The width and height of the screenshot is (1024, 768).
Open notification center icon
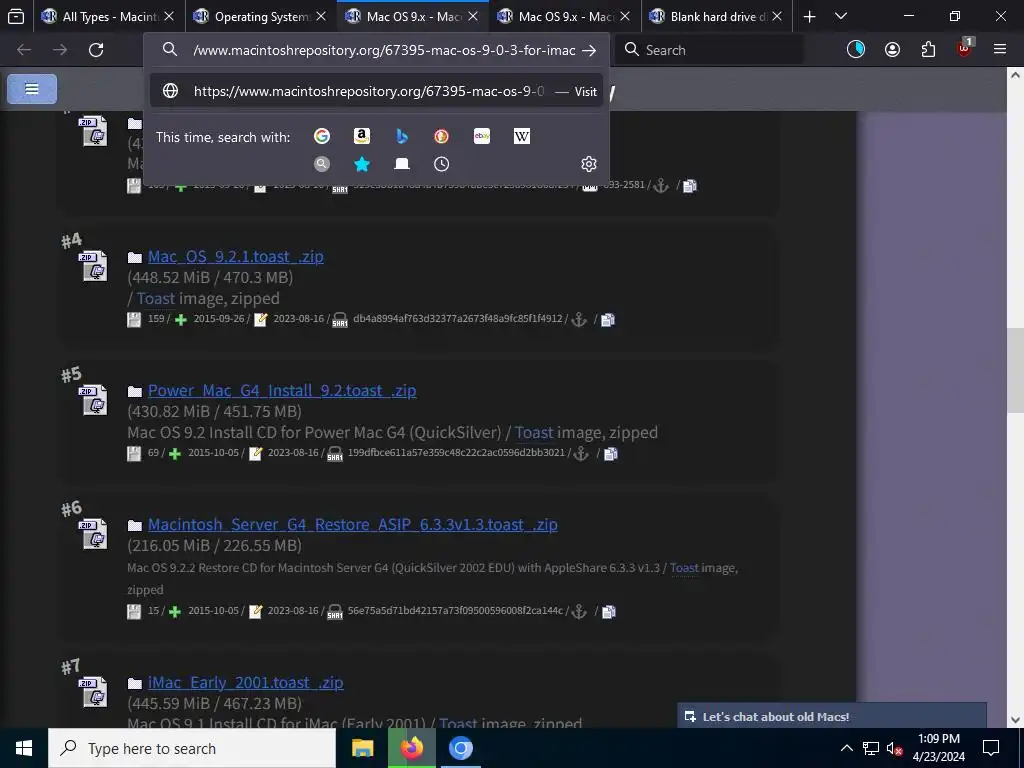(991, 748)
